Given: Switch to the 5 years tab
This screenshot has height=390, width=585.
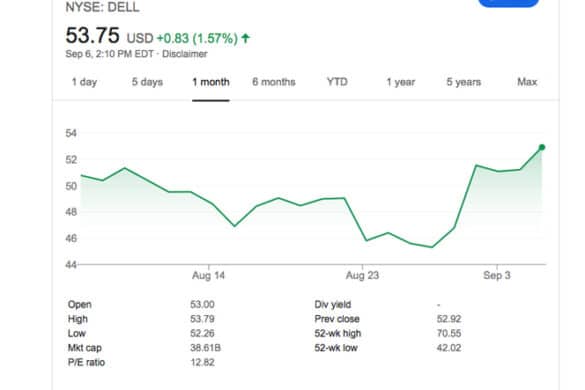Looking at the screenshot, I should pos(464,82).
